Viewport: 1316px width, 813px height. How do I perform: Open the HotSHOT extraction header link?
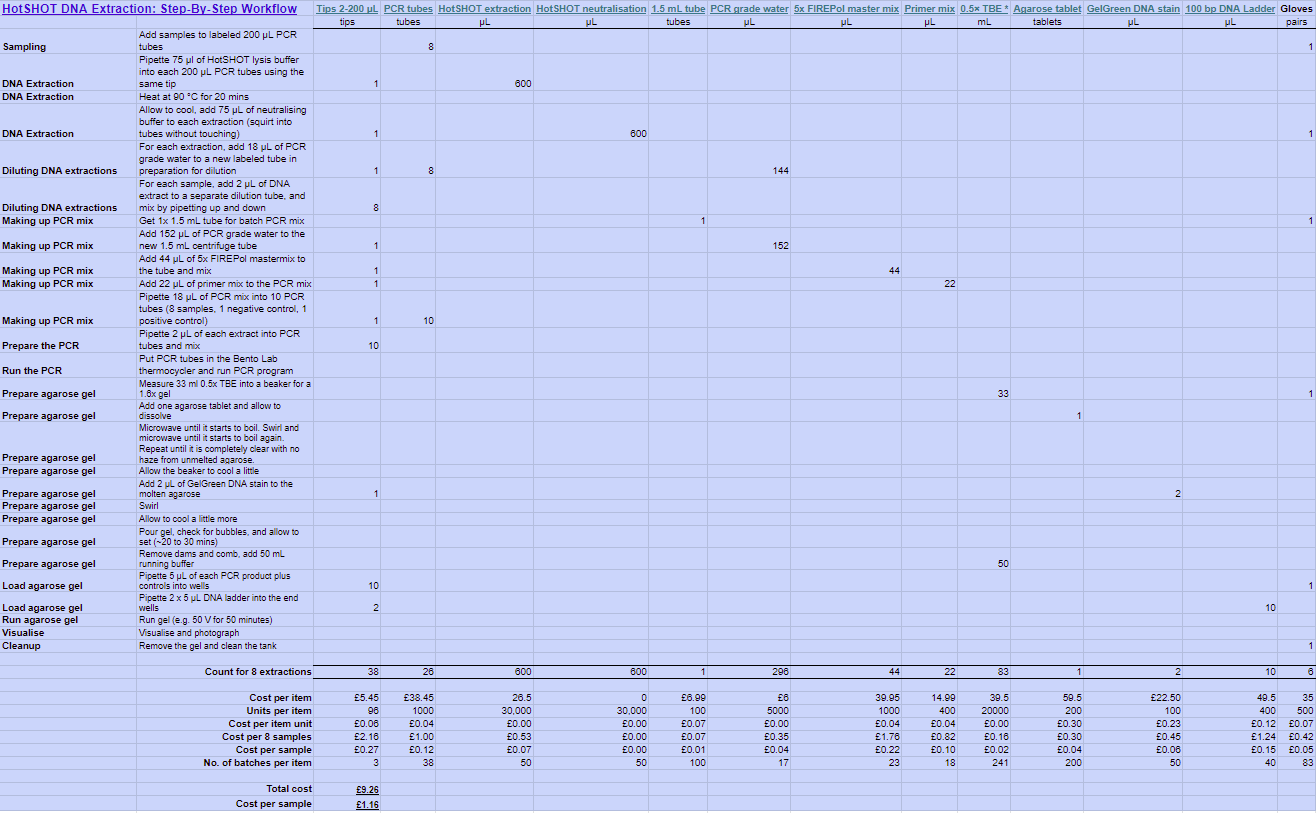[x=484, y=9]
